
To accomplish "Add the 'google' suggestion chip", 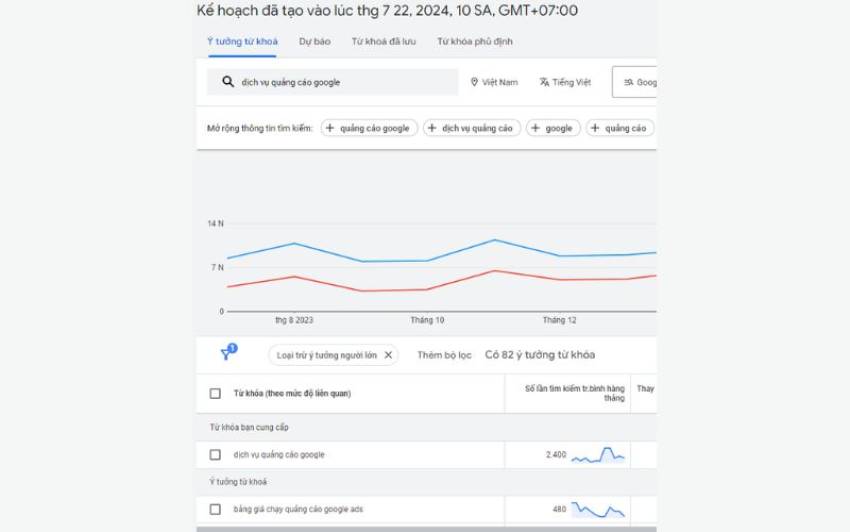I will (553, 128).
